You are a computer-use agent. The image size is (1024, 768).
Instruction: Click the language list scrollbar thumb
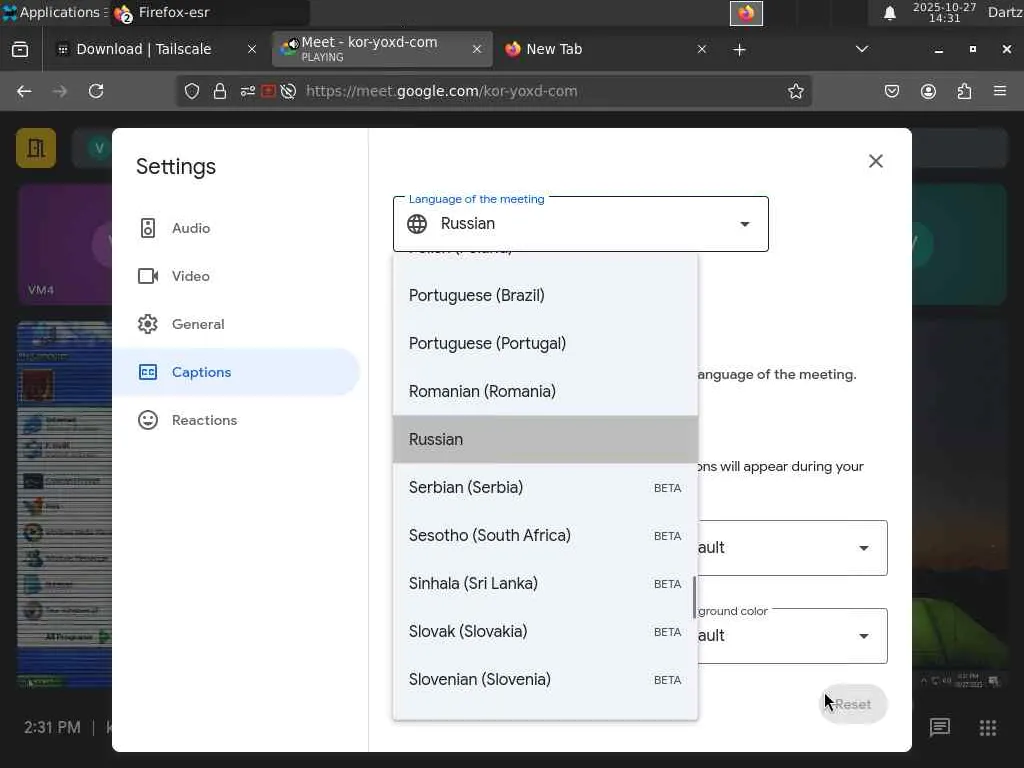694,597
